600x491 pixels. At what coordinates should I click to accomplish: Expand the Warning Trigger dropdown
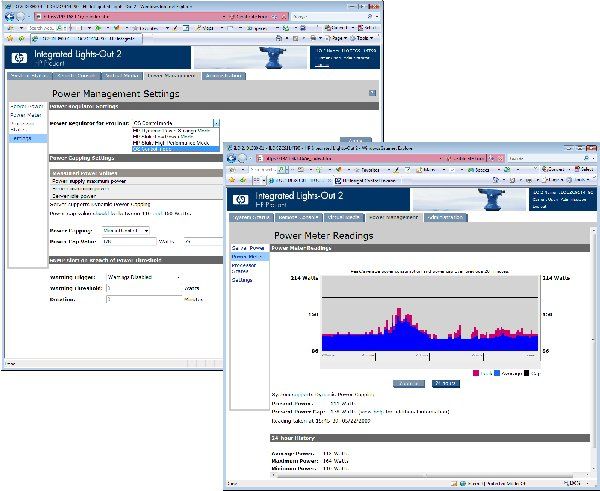pyautogui.click(x=144, y=277)
